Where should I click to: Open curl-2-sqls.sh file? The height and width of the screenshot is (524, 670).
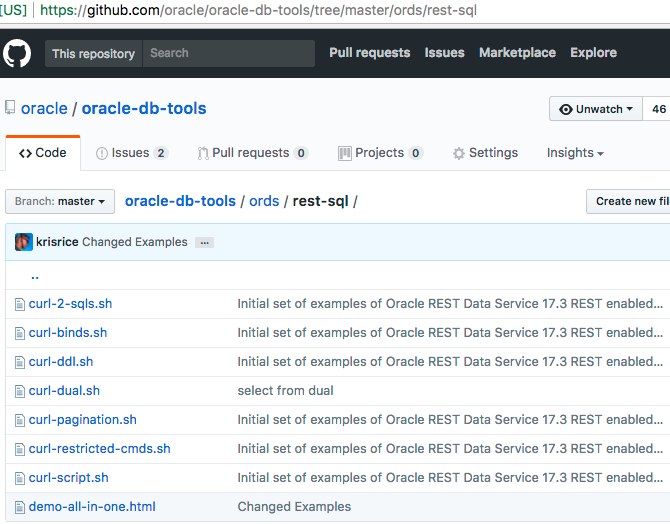click(x=71, y=304)
